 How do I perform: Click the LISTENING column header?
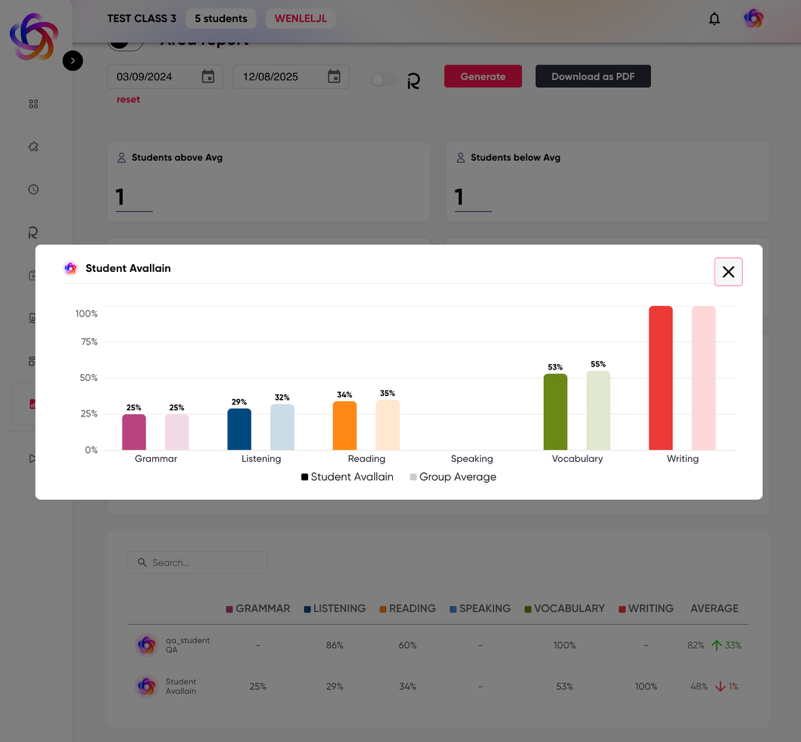[335, 608]
